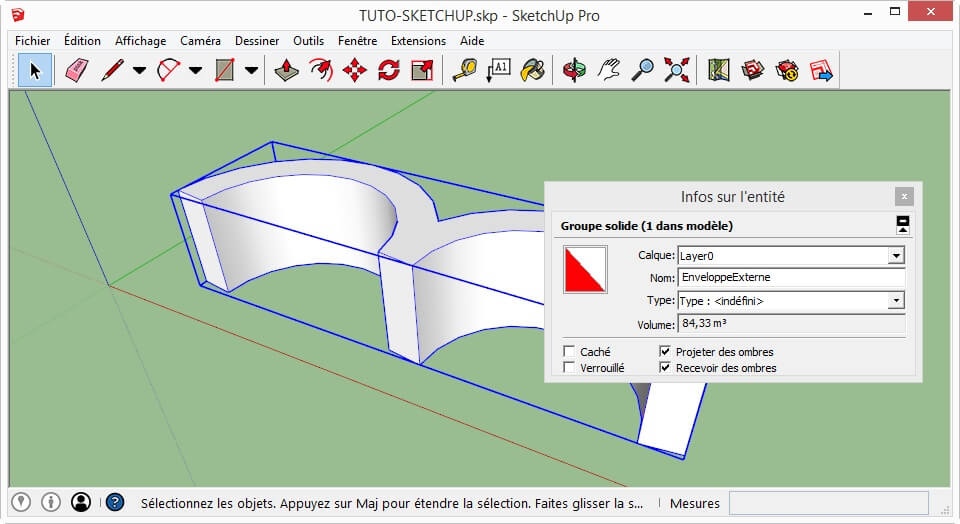Click the red material swatch

(x=585, y=269)
